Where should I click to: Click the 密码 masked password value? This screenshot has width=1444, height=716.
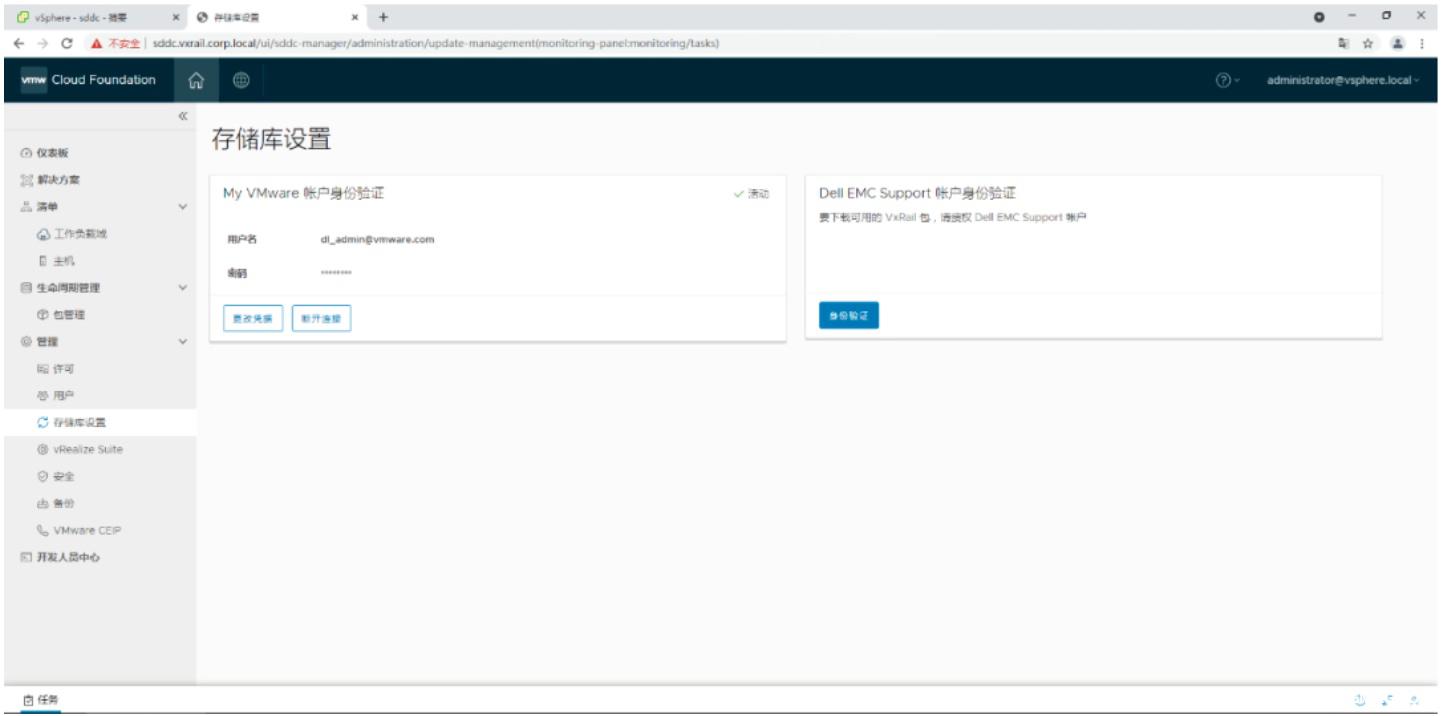point(336,272)
